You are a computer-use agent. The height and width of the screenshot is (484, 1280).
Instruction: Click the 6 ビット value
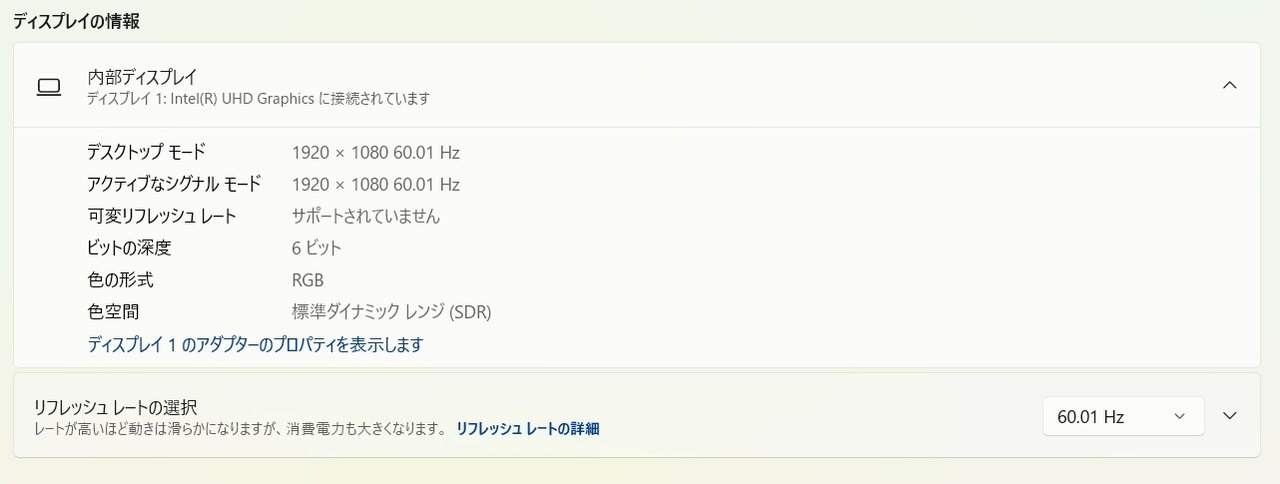point(316,249)
